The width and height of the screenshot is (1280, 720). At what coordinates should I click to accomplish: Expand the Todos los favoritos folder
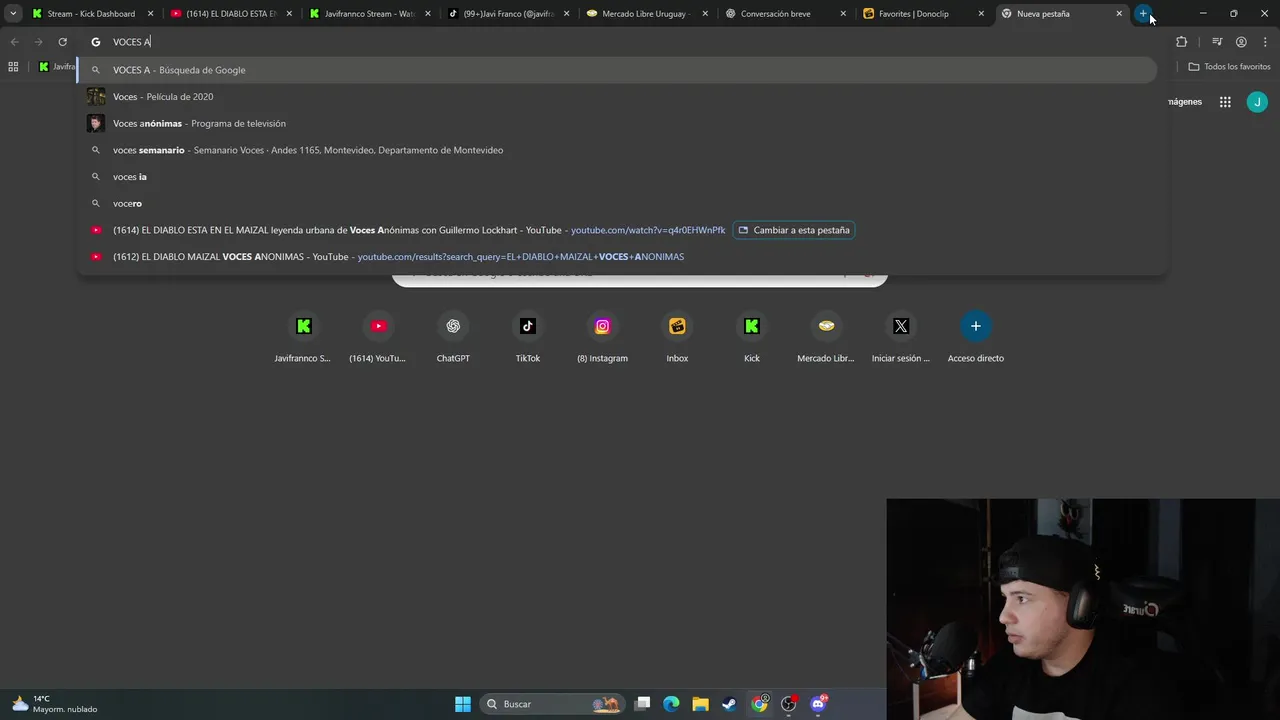(x=1229, y=66)
